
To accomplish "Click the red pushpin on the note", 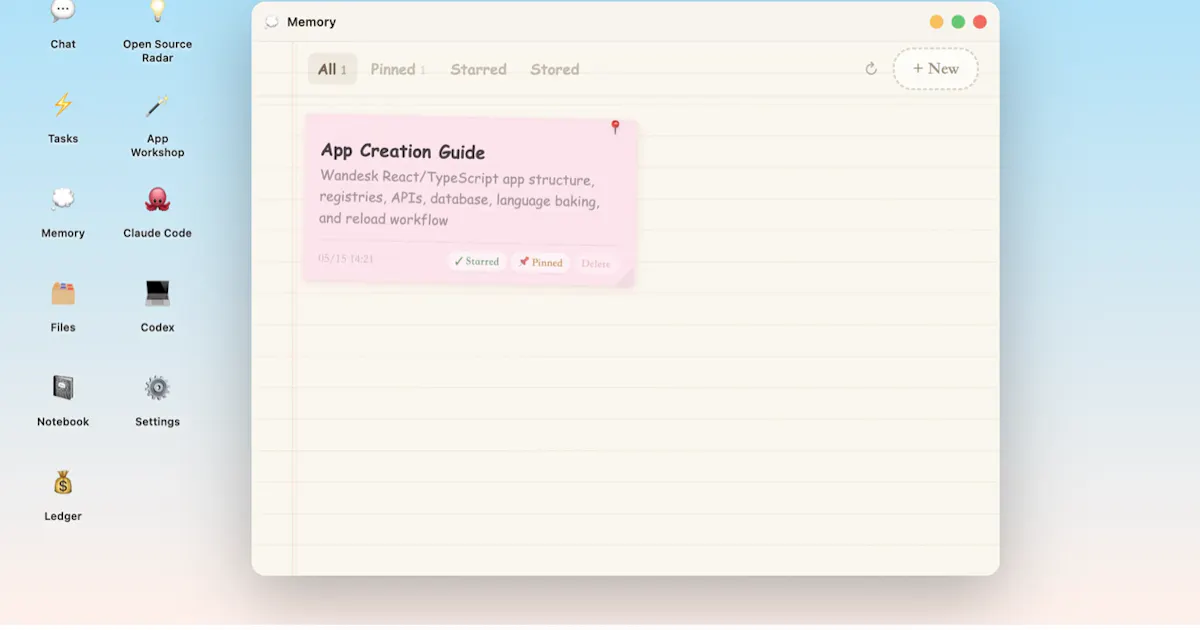I will [615, 127].
